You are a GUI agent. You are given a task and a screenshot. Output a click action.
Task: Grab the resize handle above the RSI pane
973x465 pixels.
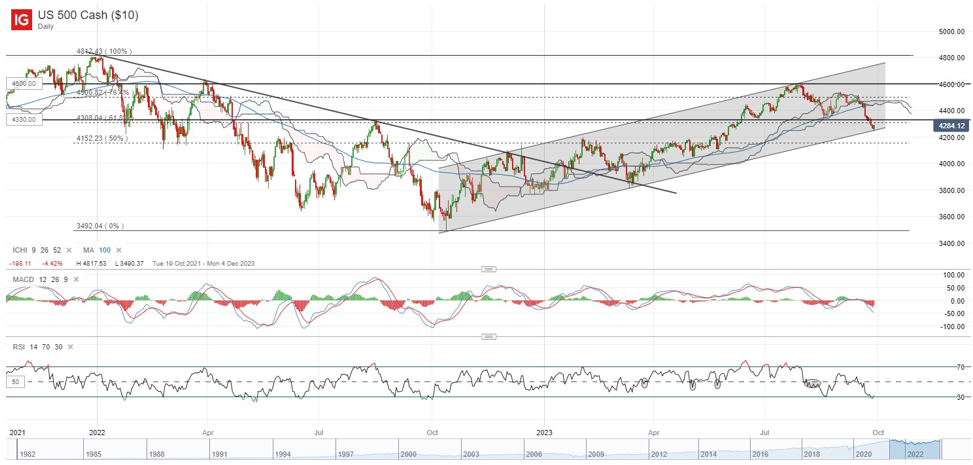tap(489, 336)
